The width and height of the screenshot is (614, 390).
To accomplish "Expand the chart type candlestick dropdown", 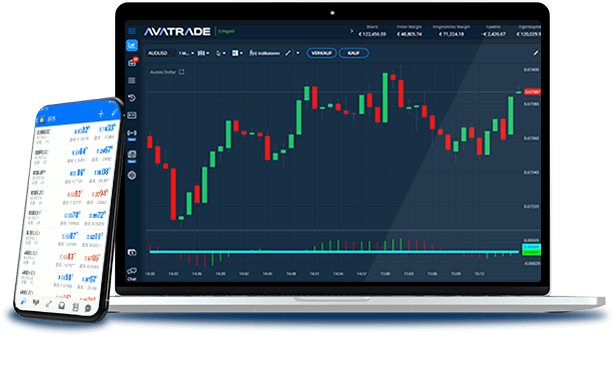I will pos(203,53).
